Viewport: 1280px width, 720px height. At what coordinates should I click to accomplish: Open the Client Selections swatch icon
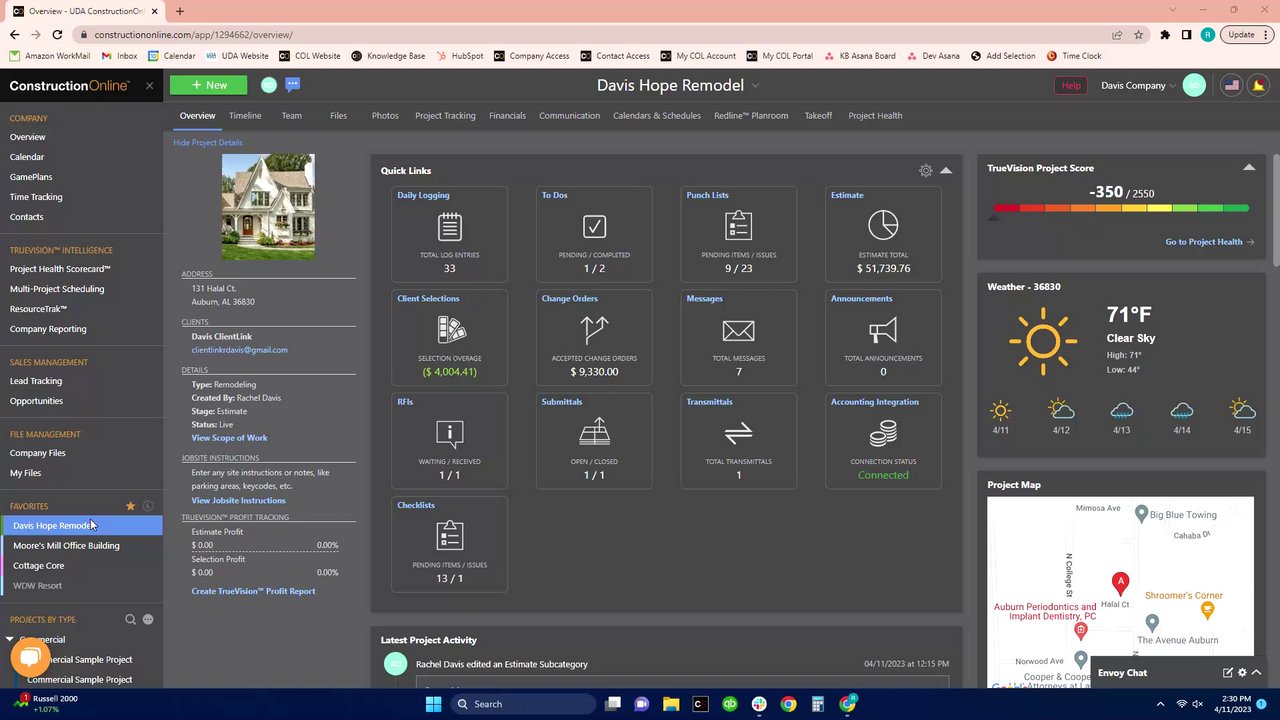[x=451, y=329]
